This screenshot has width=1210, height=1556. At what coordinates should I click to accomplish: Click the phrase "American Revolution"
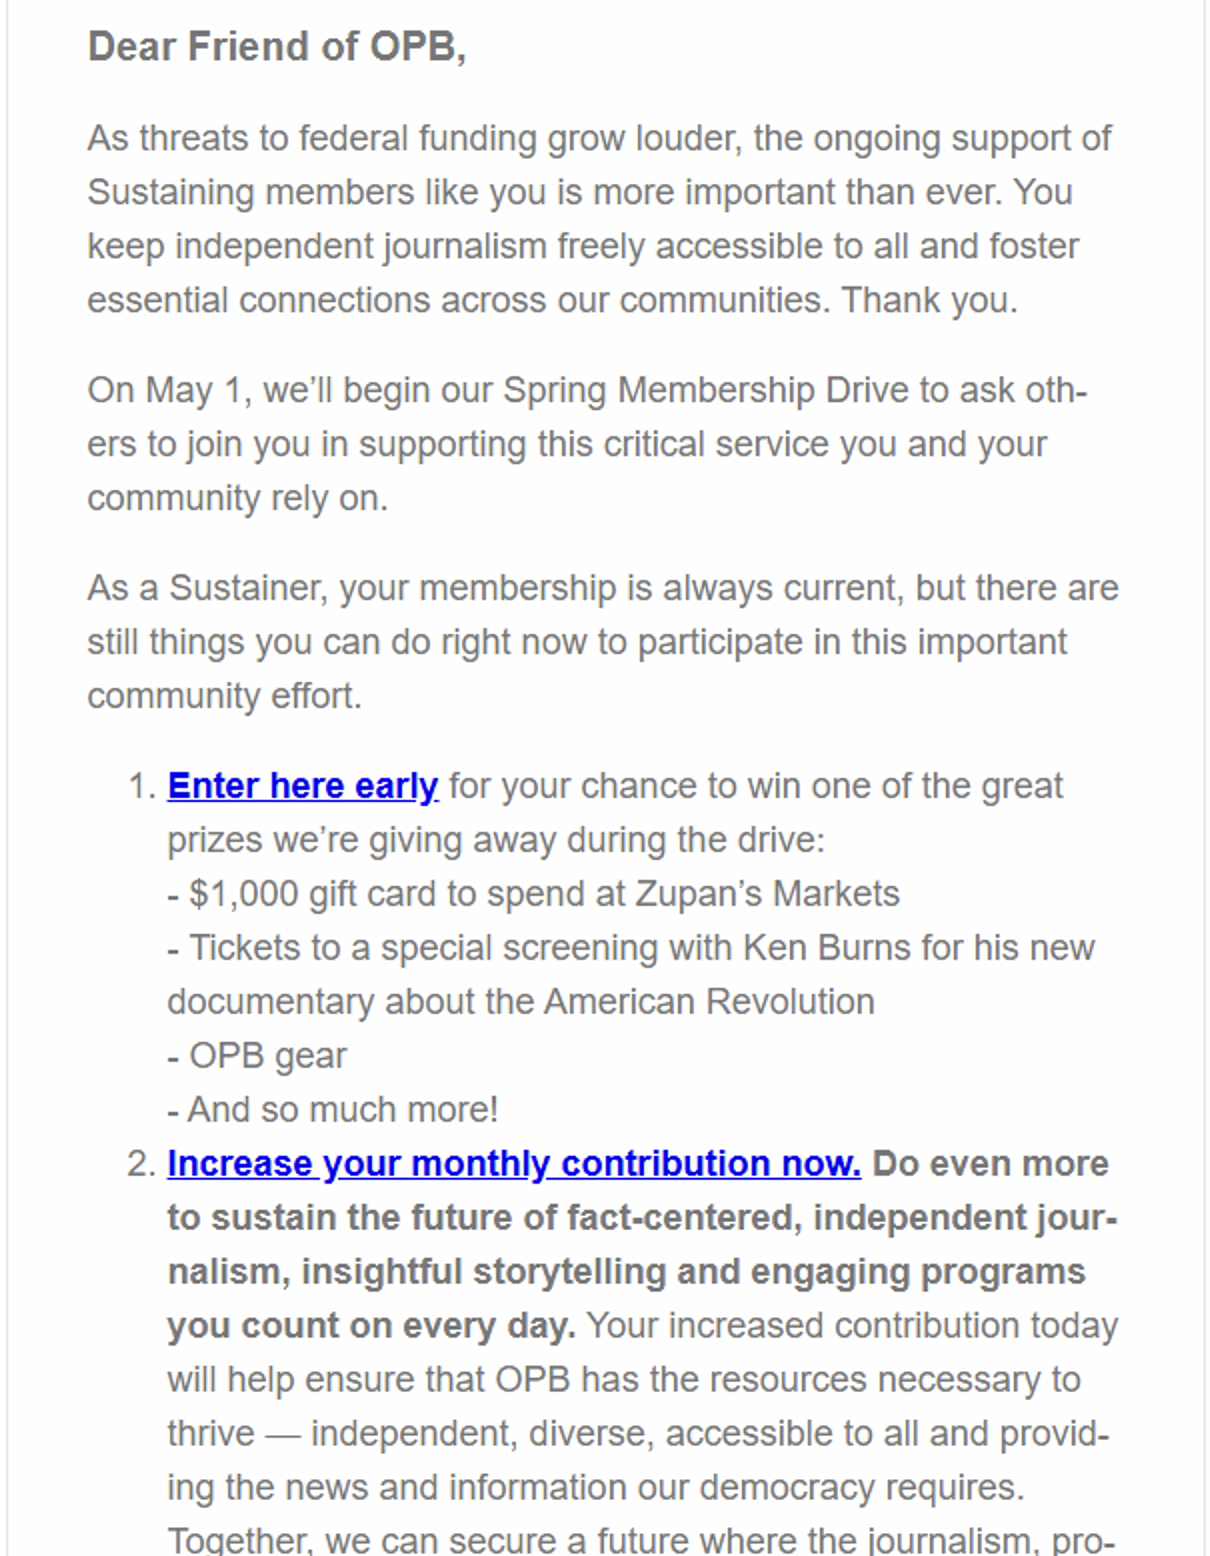(709, 1002)
